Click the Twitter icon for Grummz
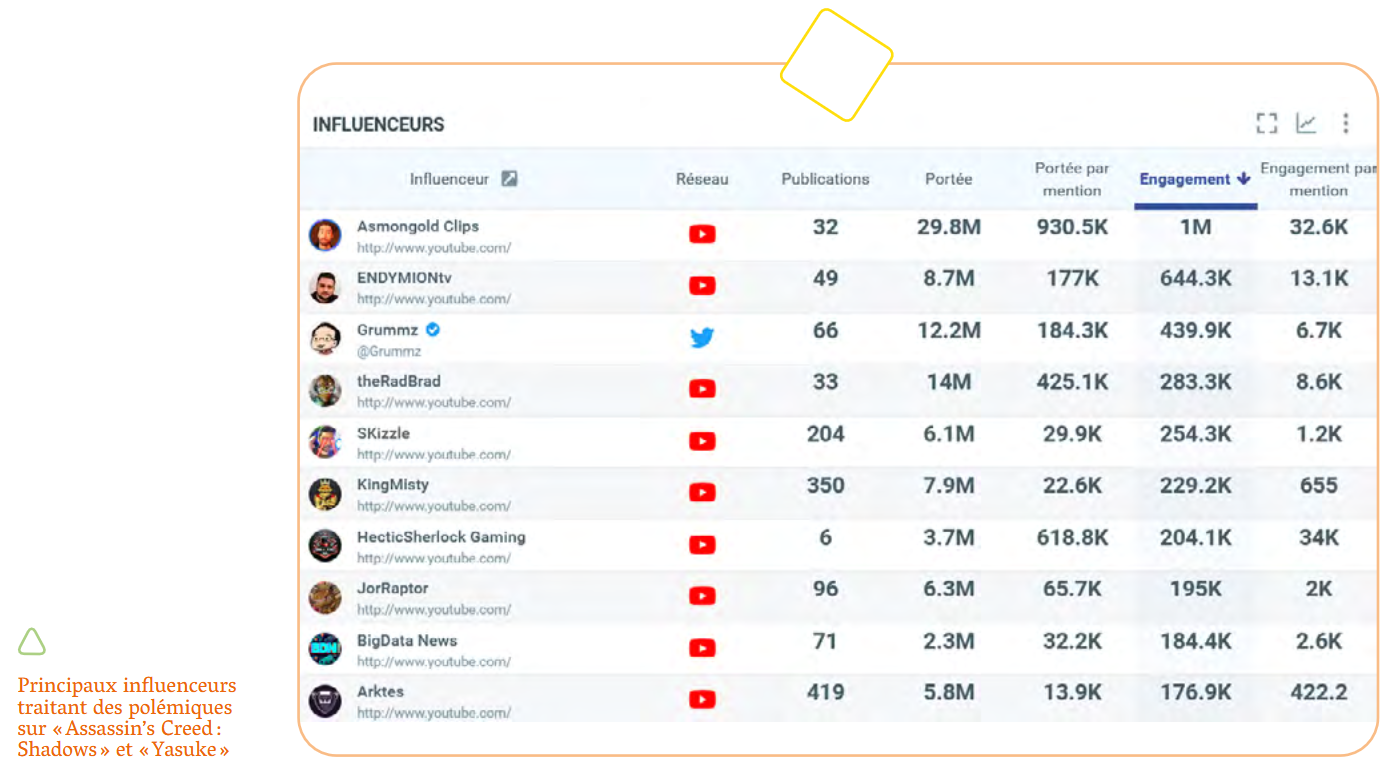 702,338
